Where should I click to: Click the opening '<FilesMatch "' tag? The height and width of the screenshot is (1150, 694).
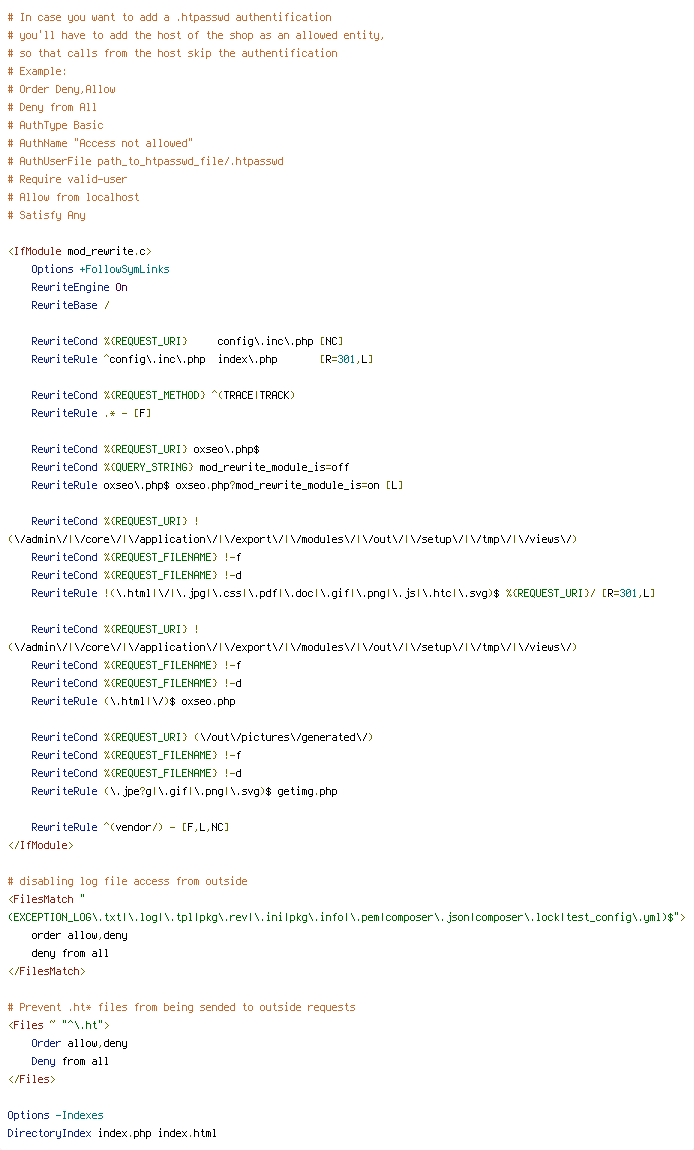point(46,899)
